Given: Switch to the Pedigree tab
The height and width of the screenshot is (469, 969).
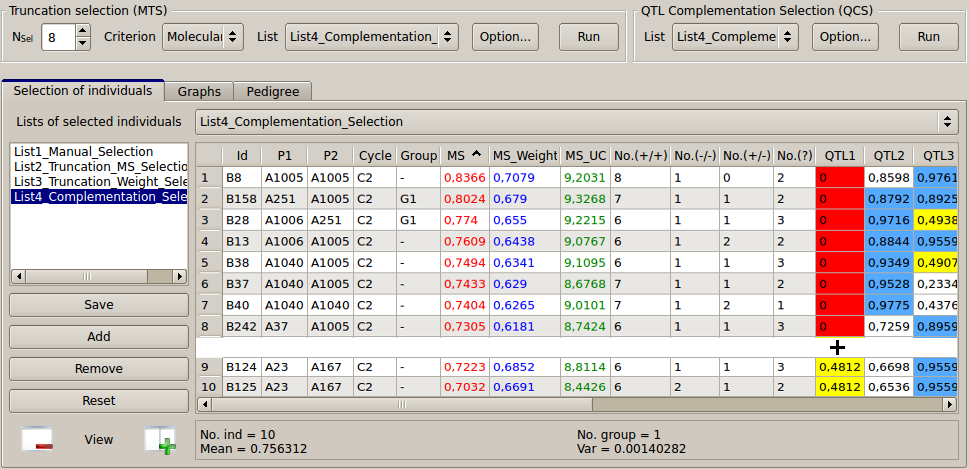Looking at the screenshot, I should click(x=273, y=91).
